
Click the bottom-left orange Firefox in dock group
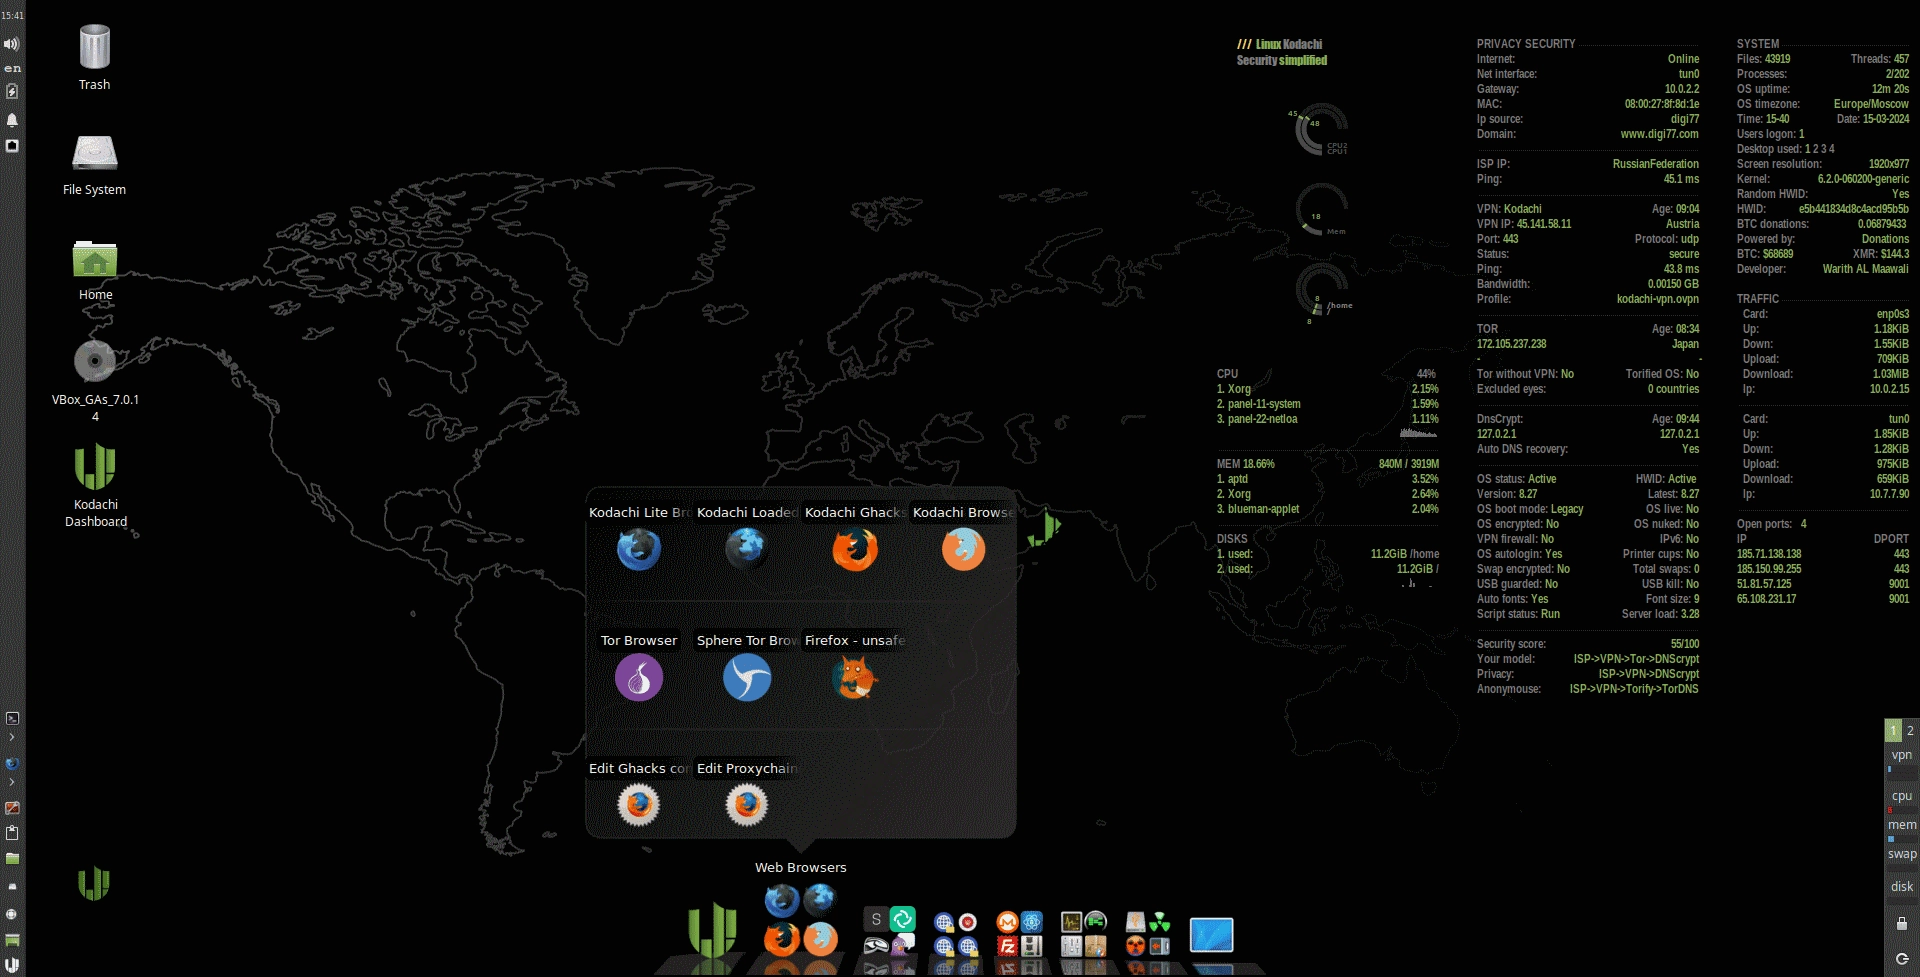pyautogui.click(x=782, y=939)
